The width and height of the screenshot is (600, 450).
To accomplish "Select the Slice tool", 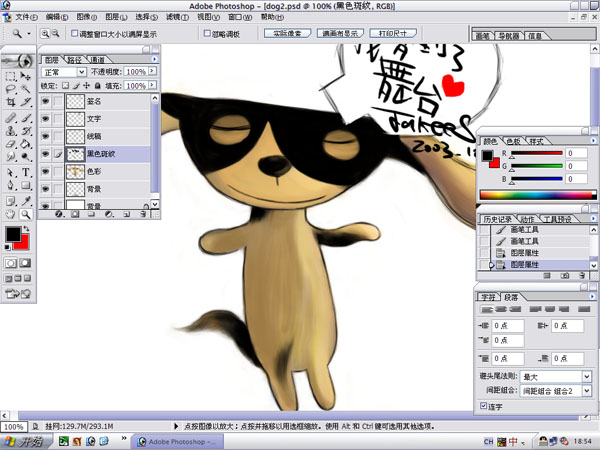I will pyautogui.click(x=25, y=102).
